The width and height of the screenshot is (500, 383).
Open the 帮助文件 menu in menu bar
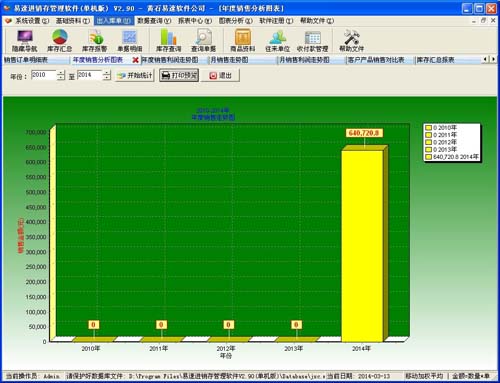pos(317,21)
